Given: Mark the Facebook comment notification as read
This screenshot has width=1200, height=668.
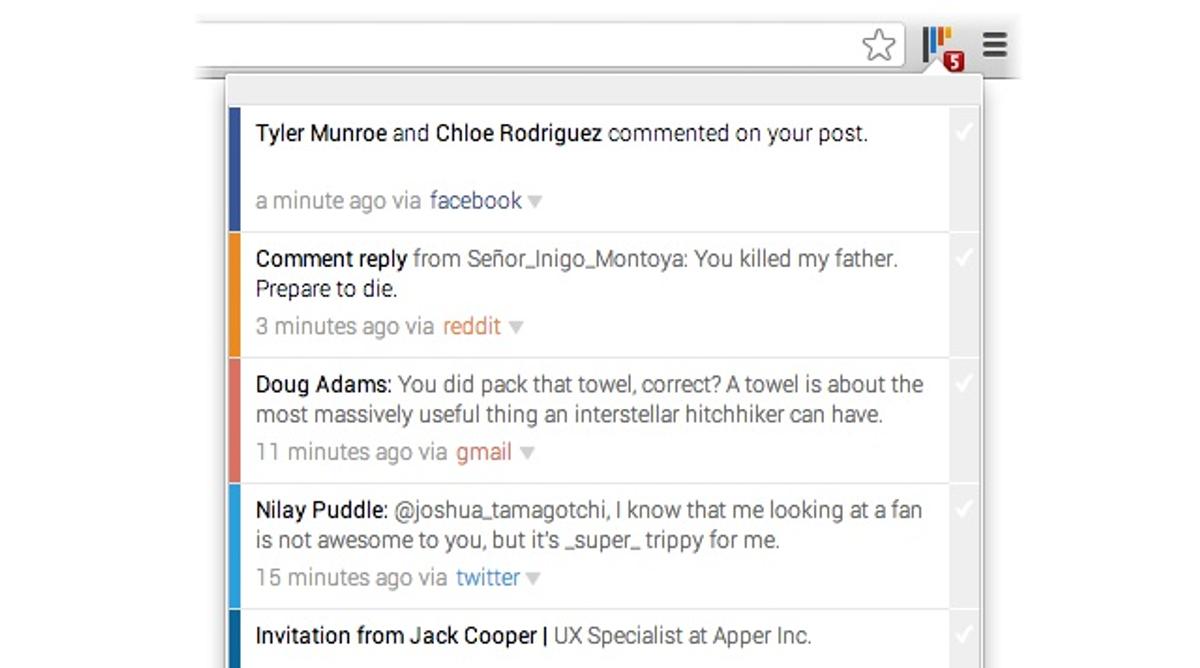Looking at the screenshot, I should coord(964,133).
